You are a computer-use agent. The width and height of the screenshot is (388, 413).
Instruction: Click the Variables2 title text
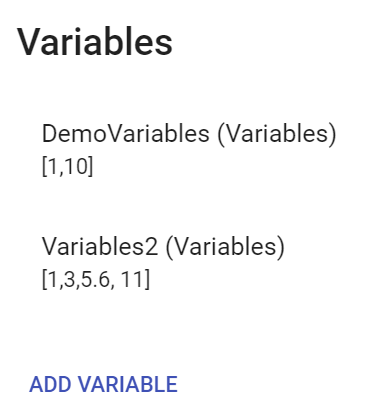[163, 247]
